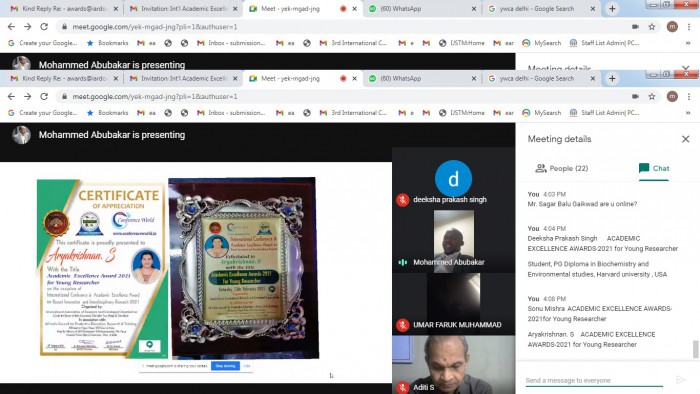Open camera permission icon in inner address bar
700x394 pixels.
[635, 96]
